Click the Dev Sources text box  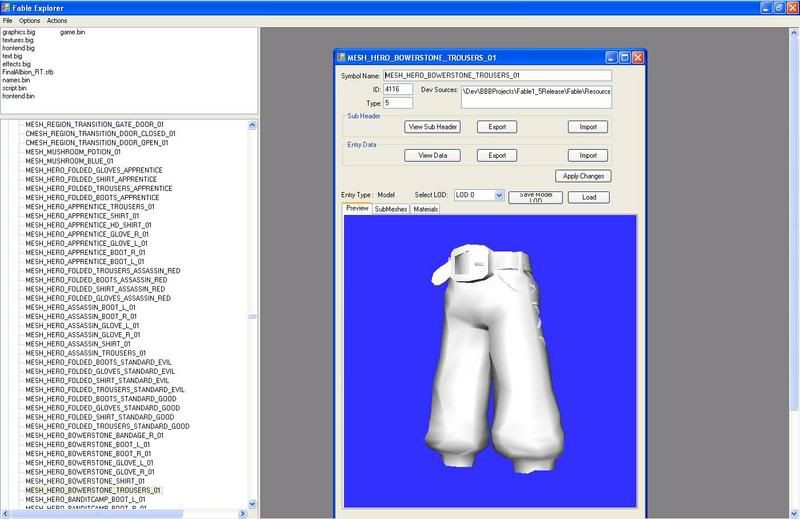pos(536,97)
